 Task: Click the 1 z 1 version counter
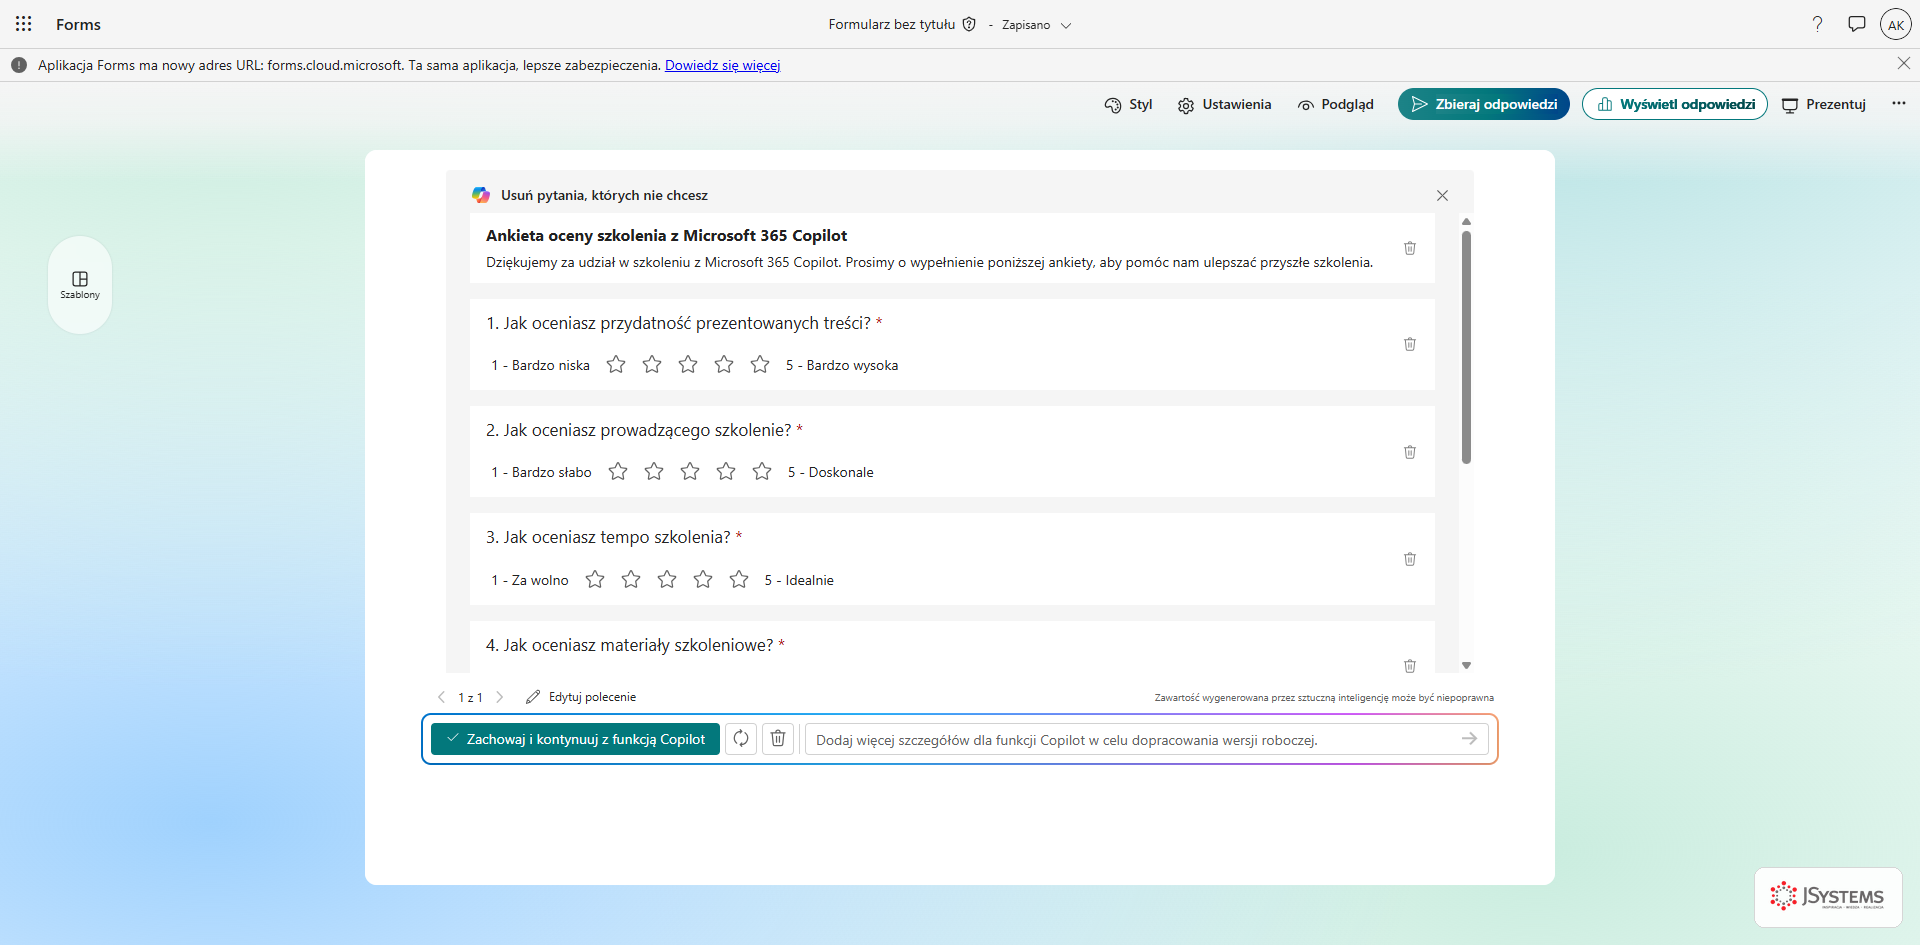pos(470,697)
